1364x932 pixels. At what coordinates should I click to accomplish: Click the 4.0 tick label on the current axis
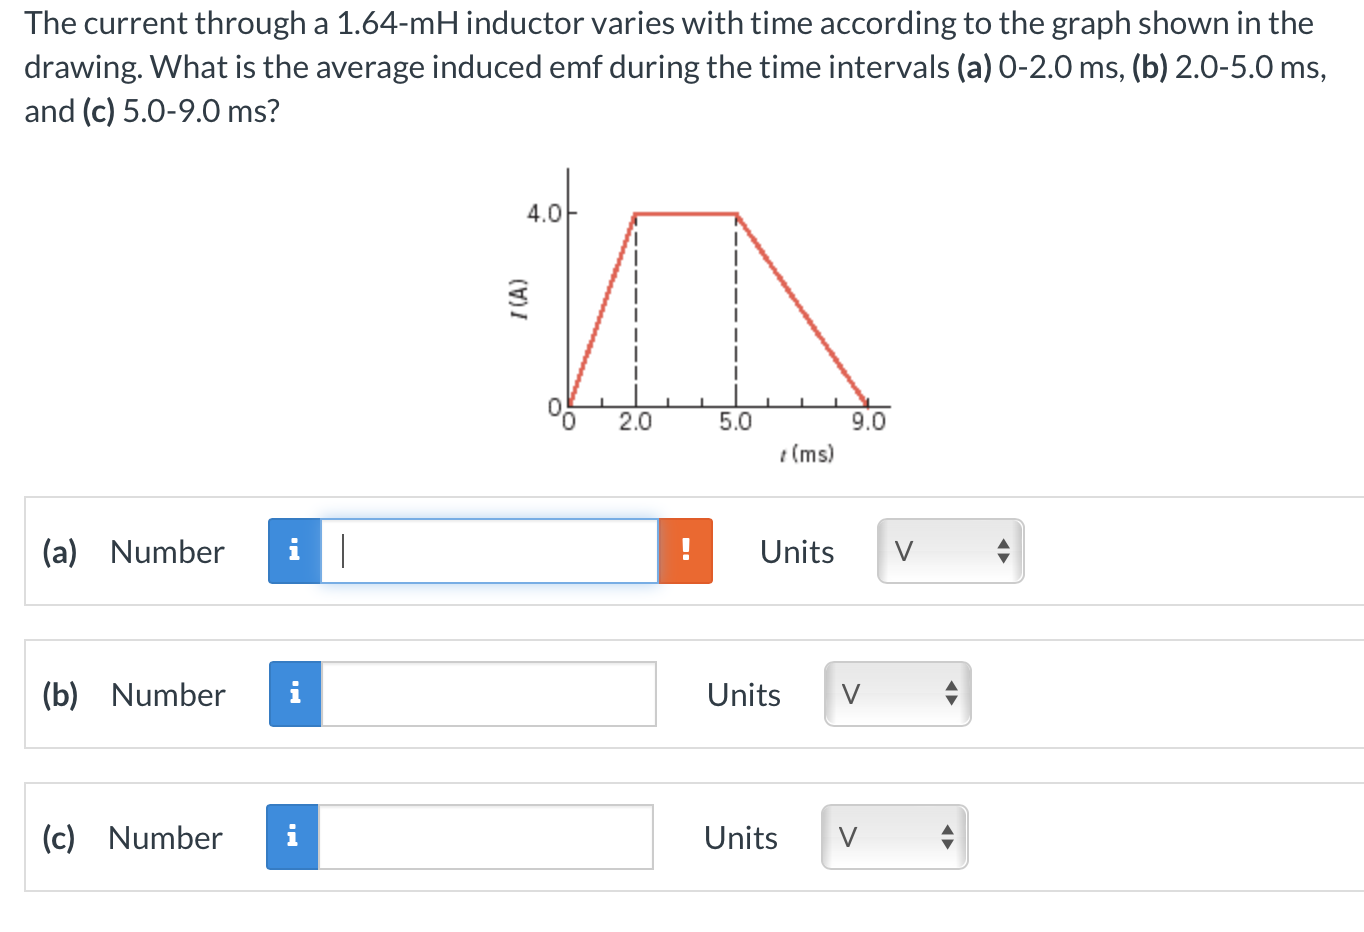(x=545, y=213)
